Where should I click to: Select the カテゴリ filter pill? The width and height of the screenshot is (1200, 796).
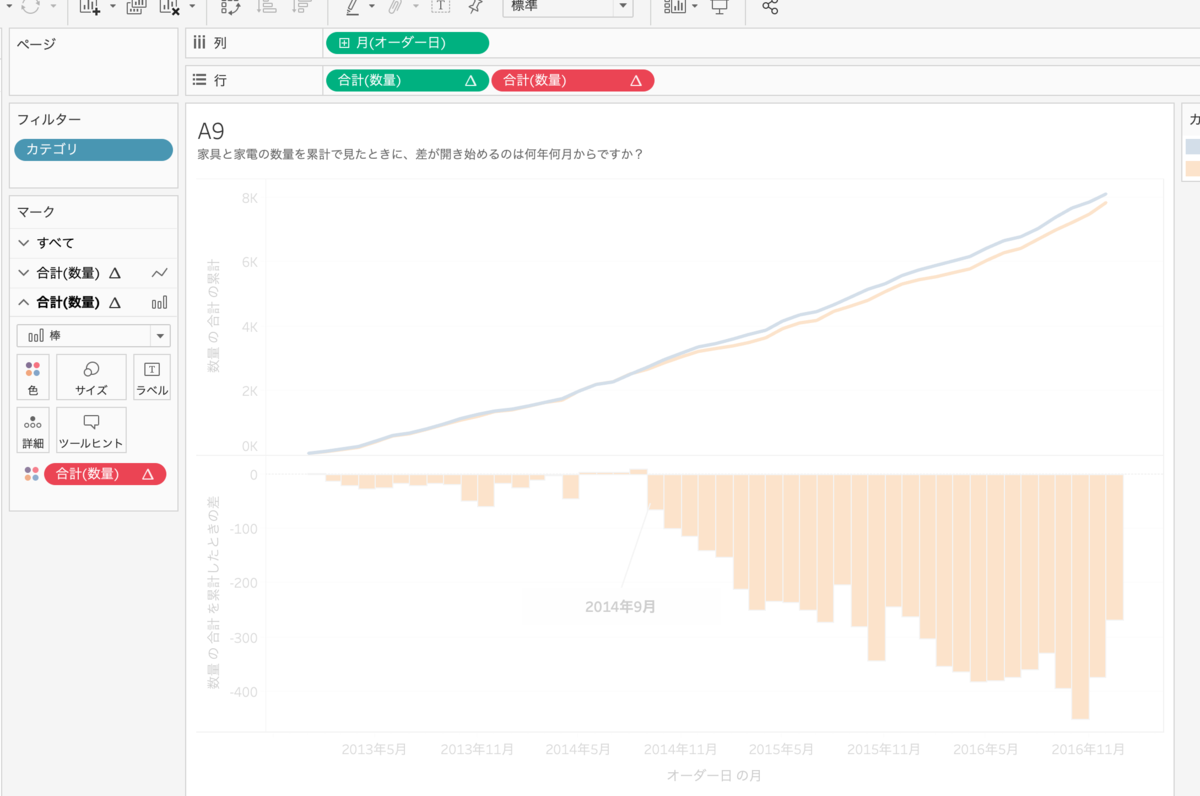[94, 149]
